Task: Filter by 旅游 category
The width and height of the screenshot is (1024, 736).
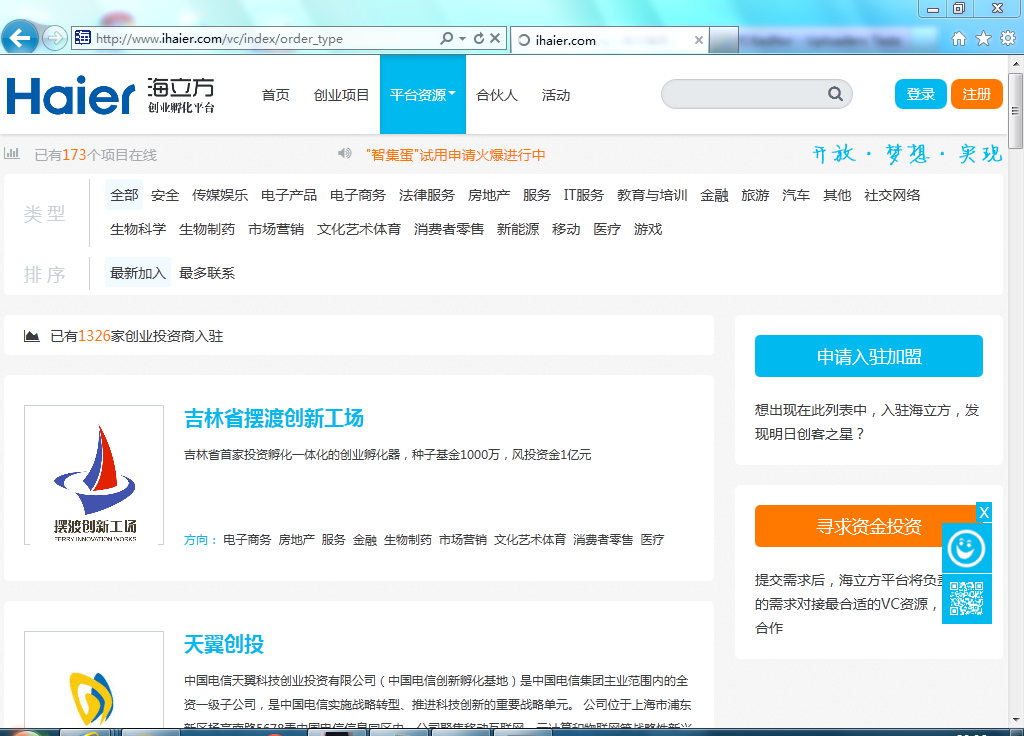Action: tap(756, 195)
